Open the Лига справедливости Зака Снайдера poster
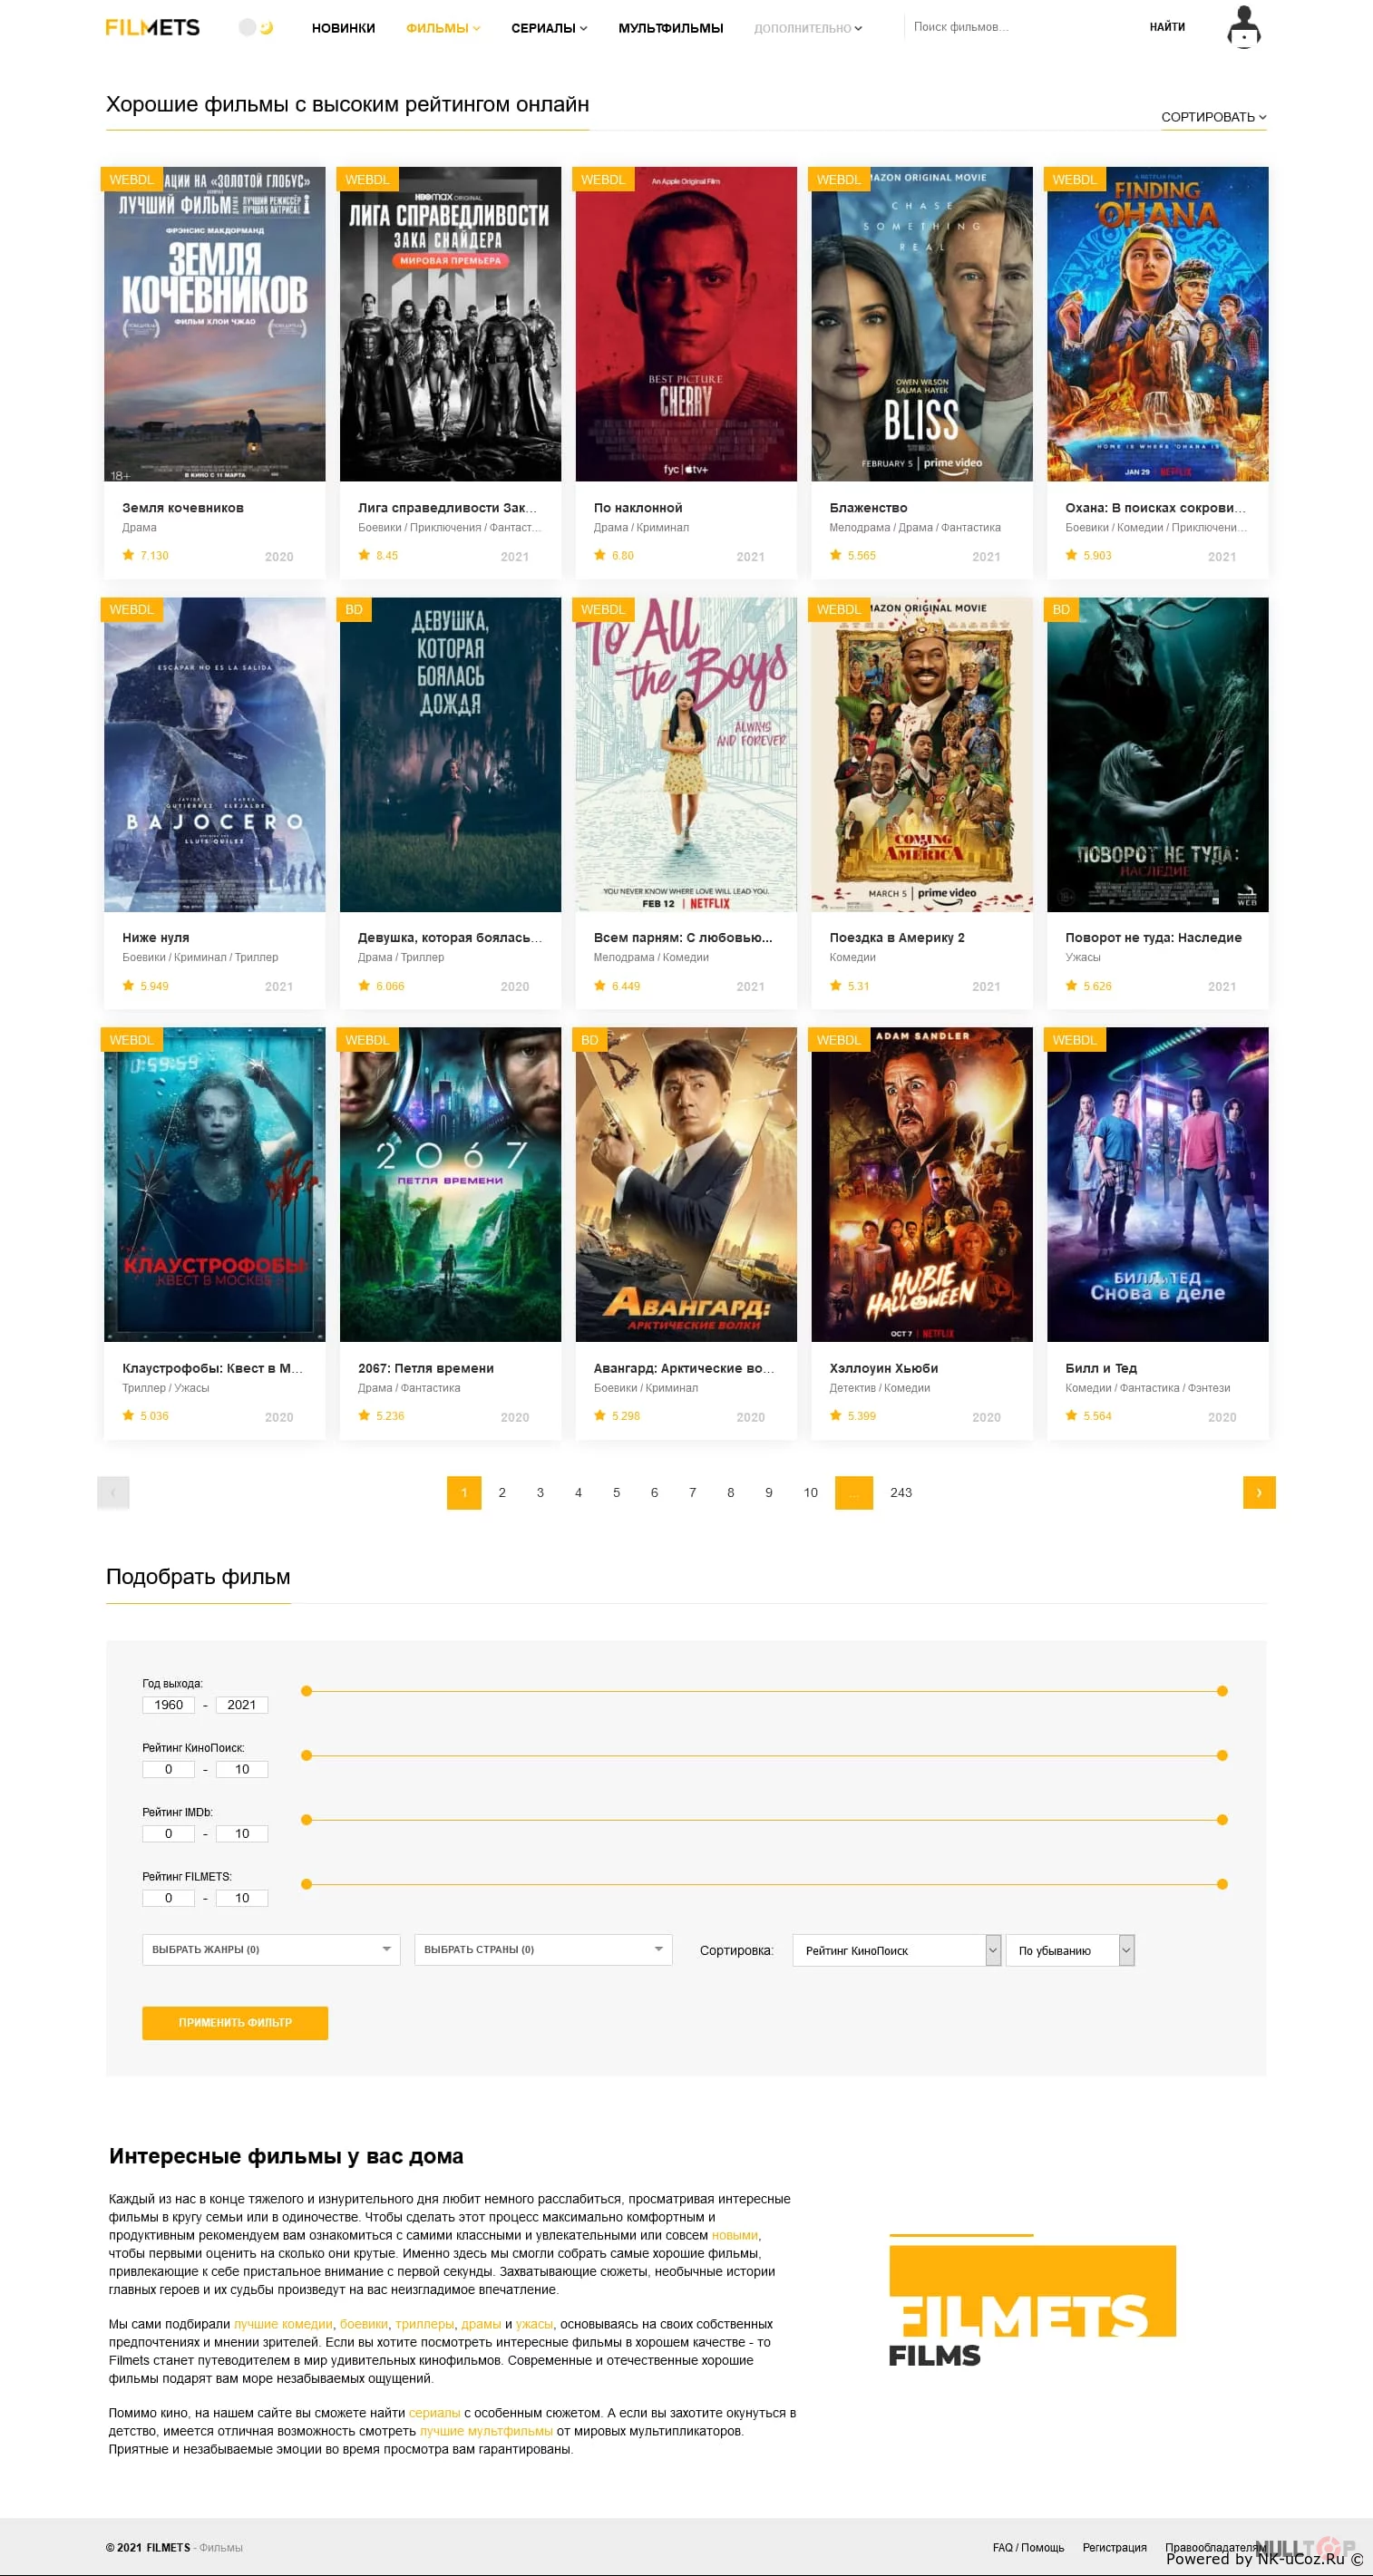1373x2576 pixels. click(x=450, y=324)
